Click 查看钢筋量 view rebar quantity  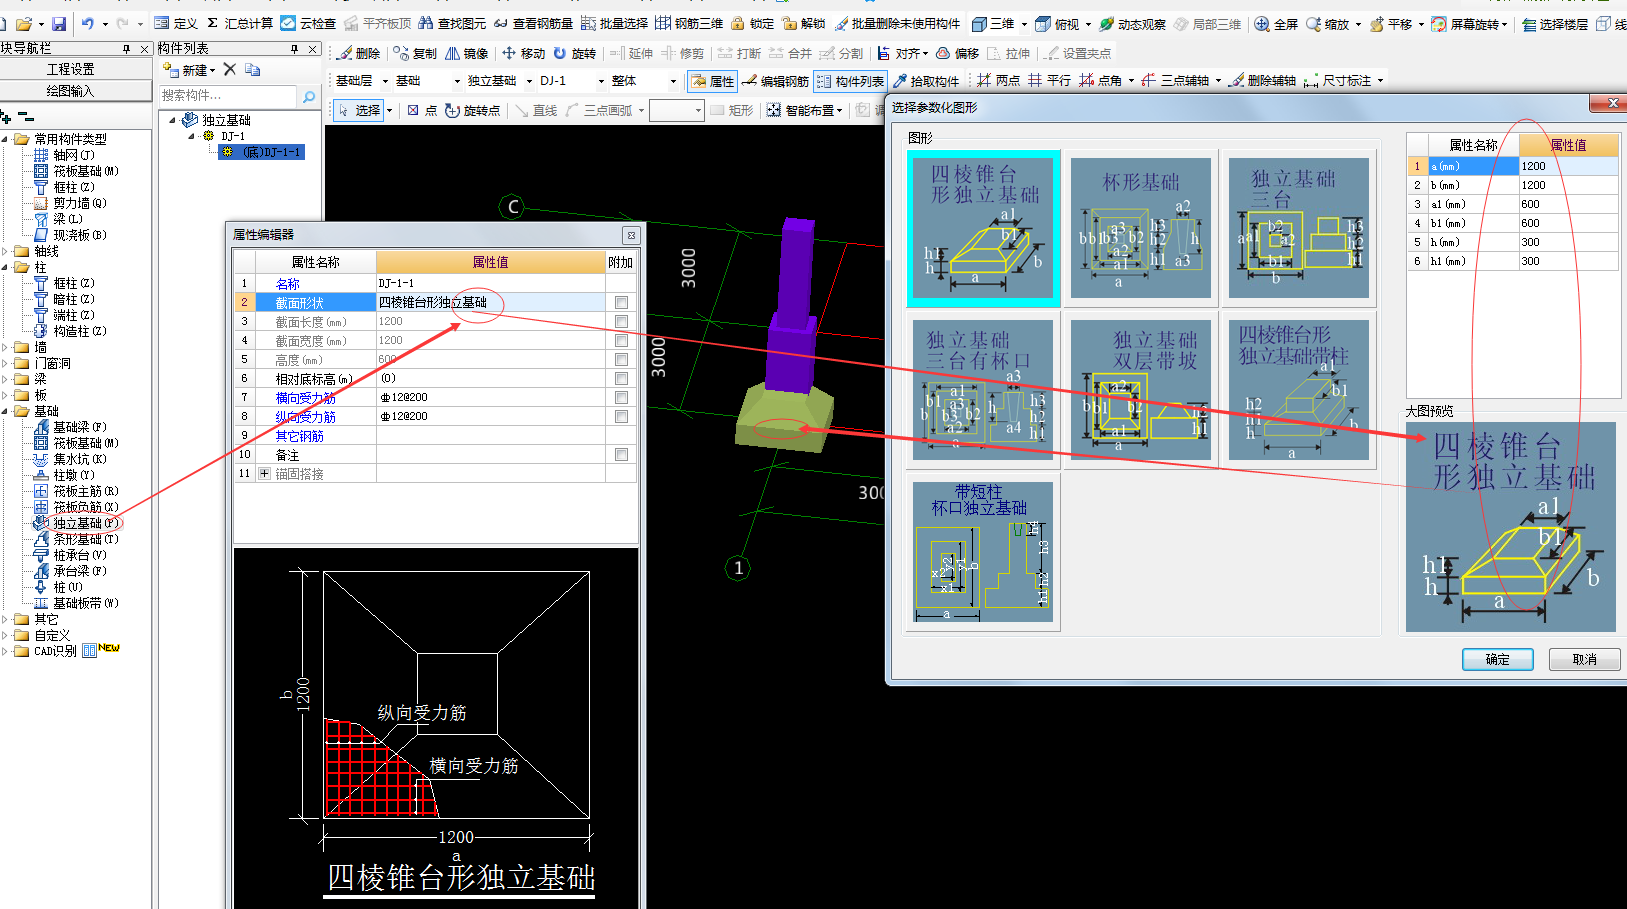(534, 23)
